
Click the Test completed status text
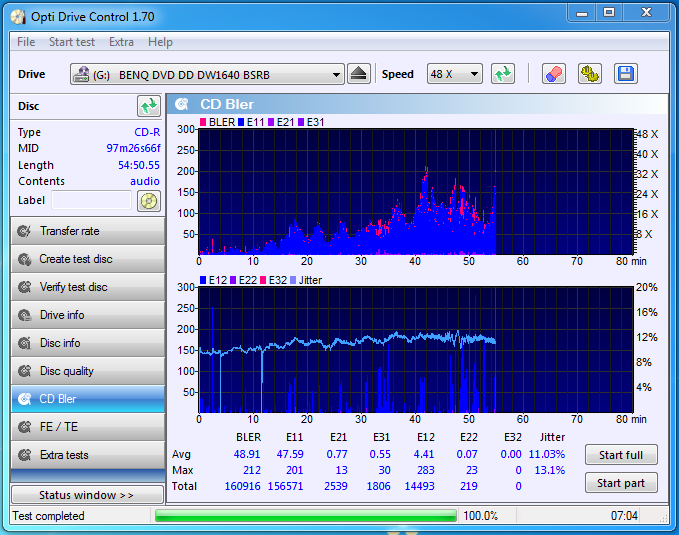[48, 516]
